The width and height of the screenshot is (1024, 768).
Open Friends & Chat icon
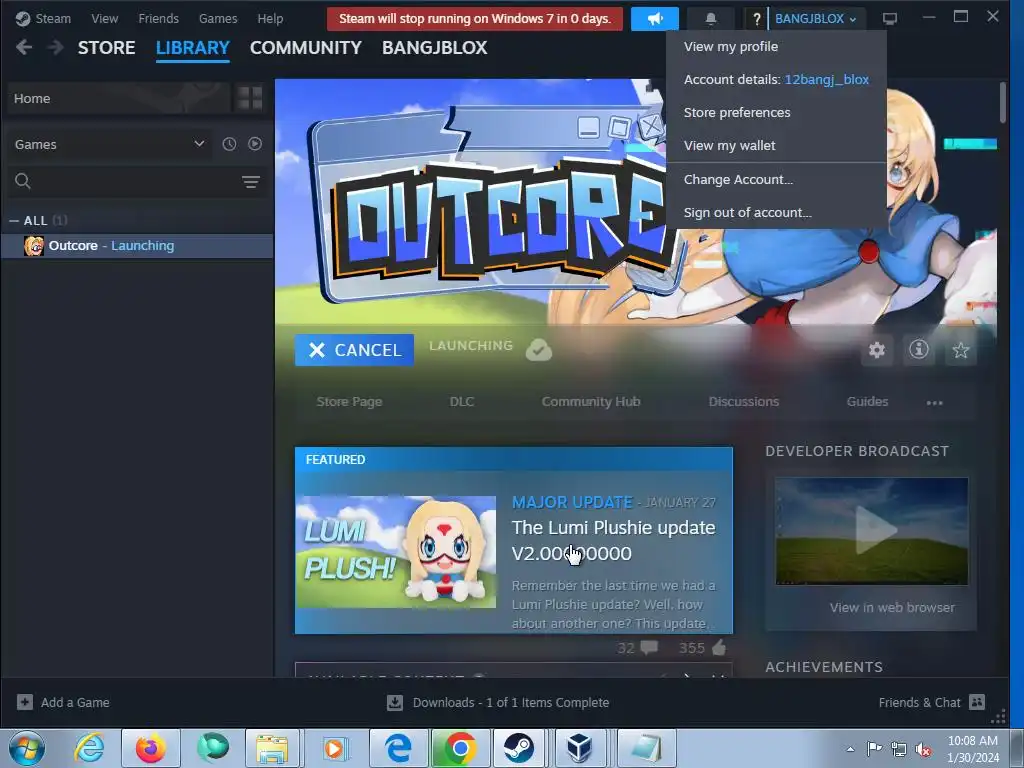point(977,702)
